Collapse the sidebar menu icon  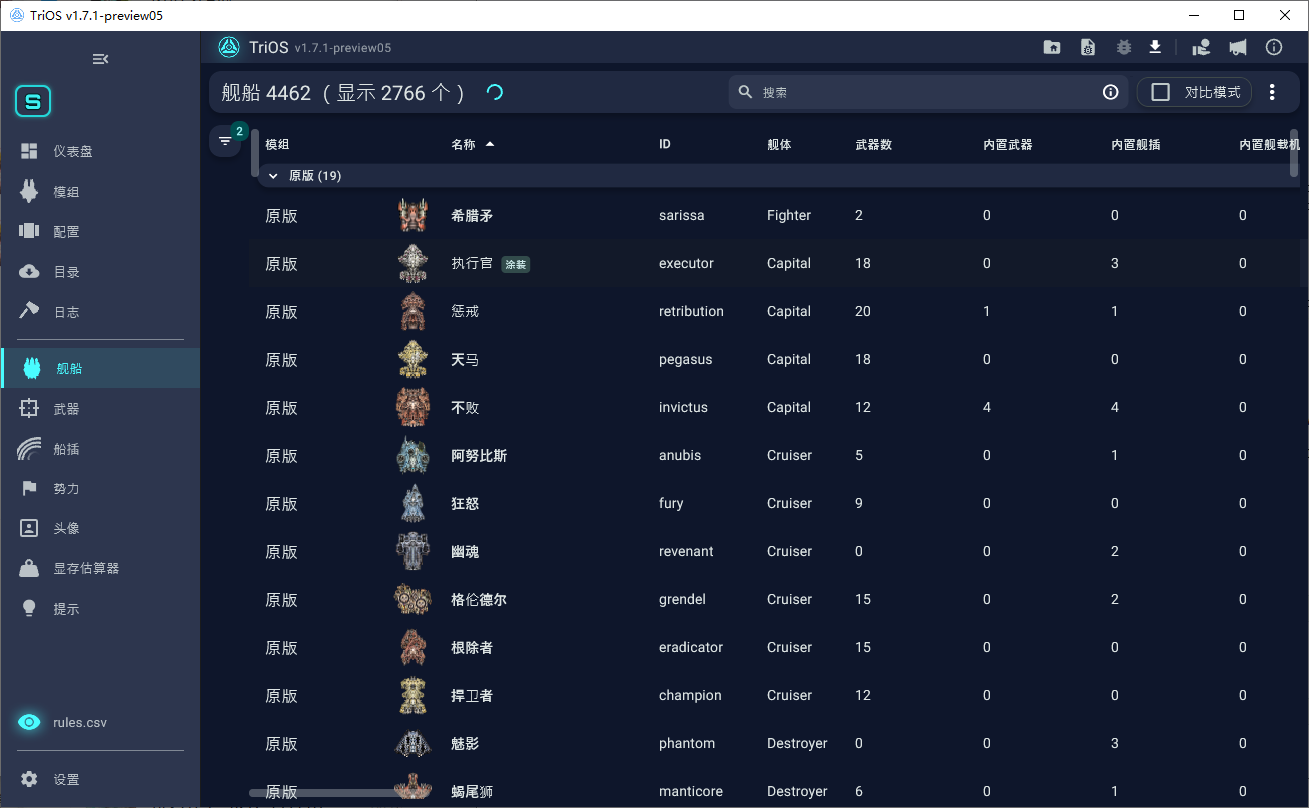[x=100, y=59]
